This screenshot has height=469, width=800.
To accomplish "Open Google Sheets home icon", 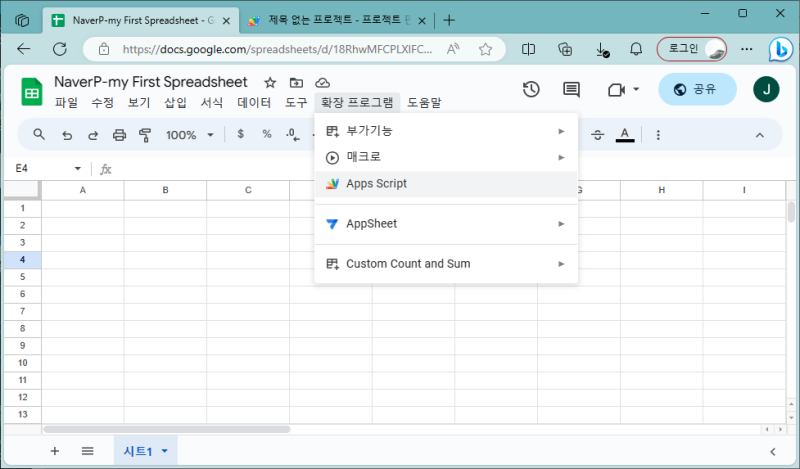I will [x=32, y=92].
